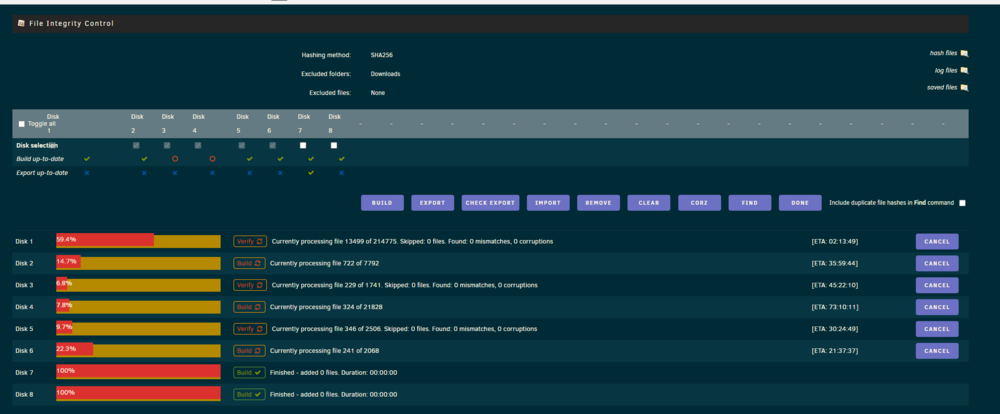Click the Verify status badge for Disk 1
This screenshot has height=414, width=1000.
click(x=250, y=241)
